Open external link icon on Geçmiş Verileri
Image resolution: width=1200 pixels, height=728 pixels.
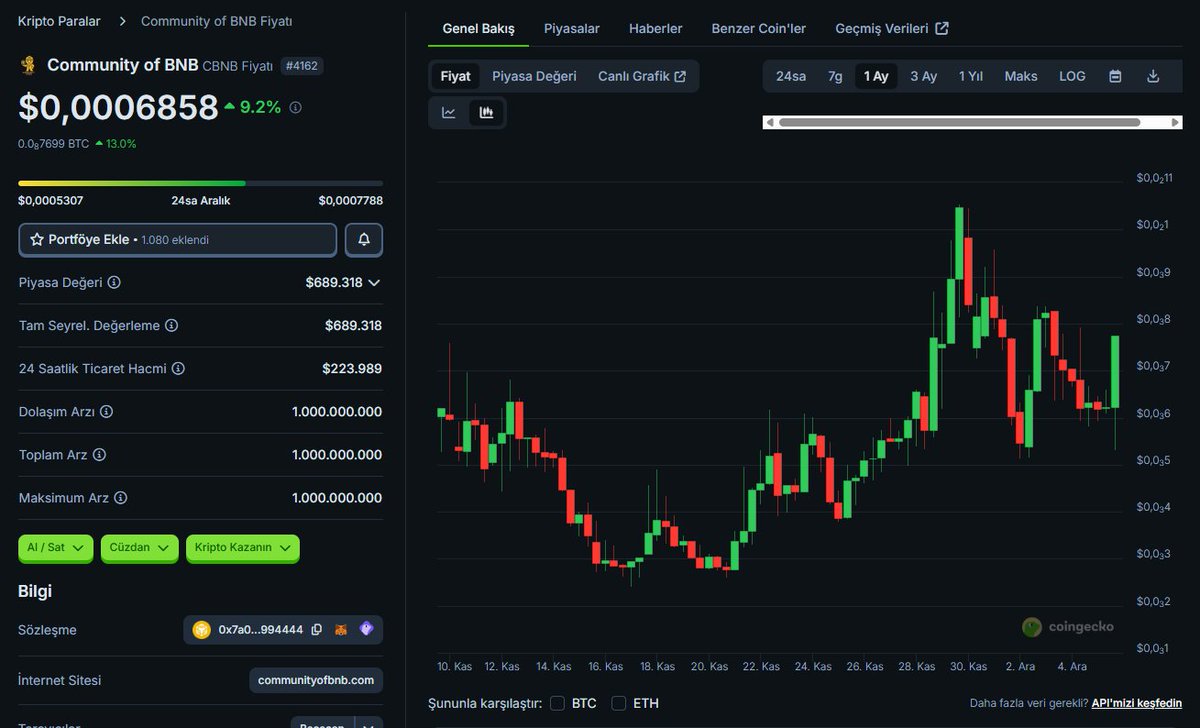(942, 29)
